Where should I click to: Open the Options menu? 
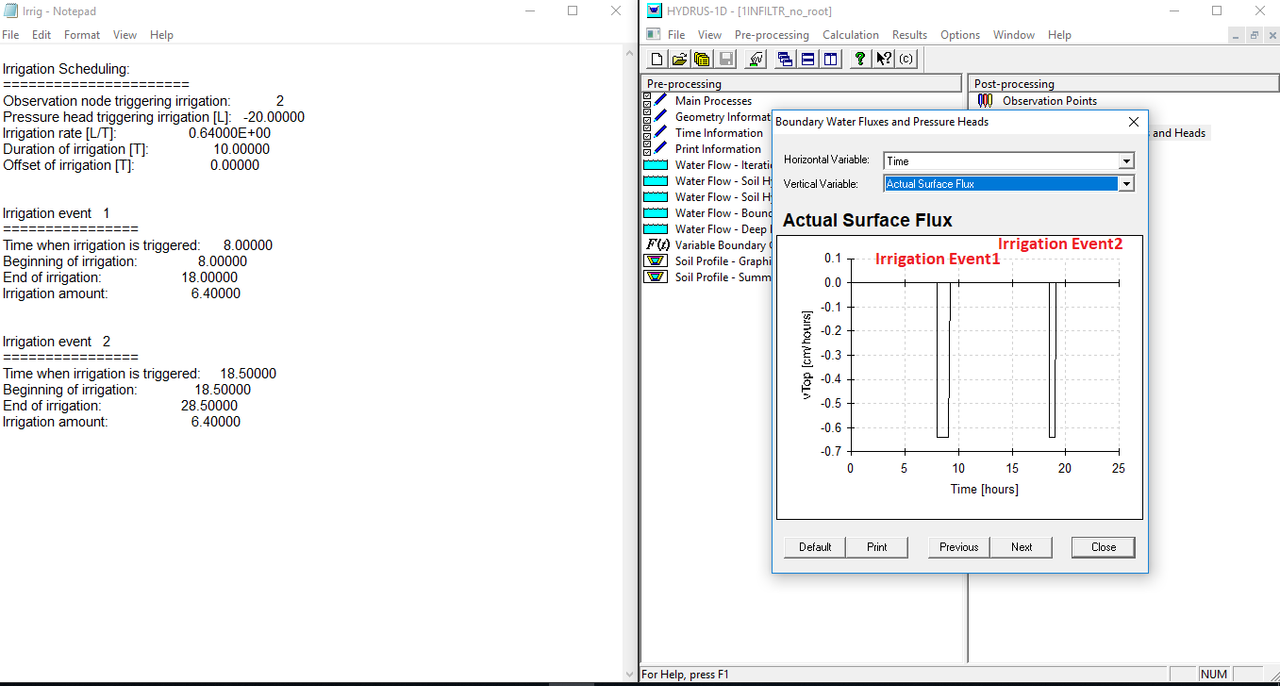click(960, 35)
